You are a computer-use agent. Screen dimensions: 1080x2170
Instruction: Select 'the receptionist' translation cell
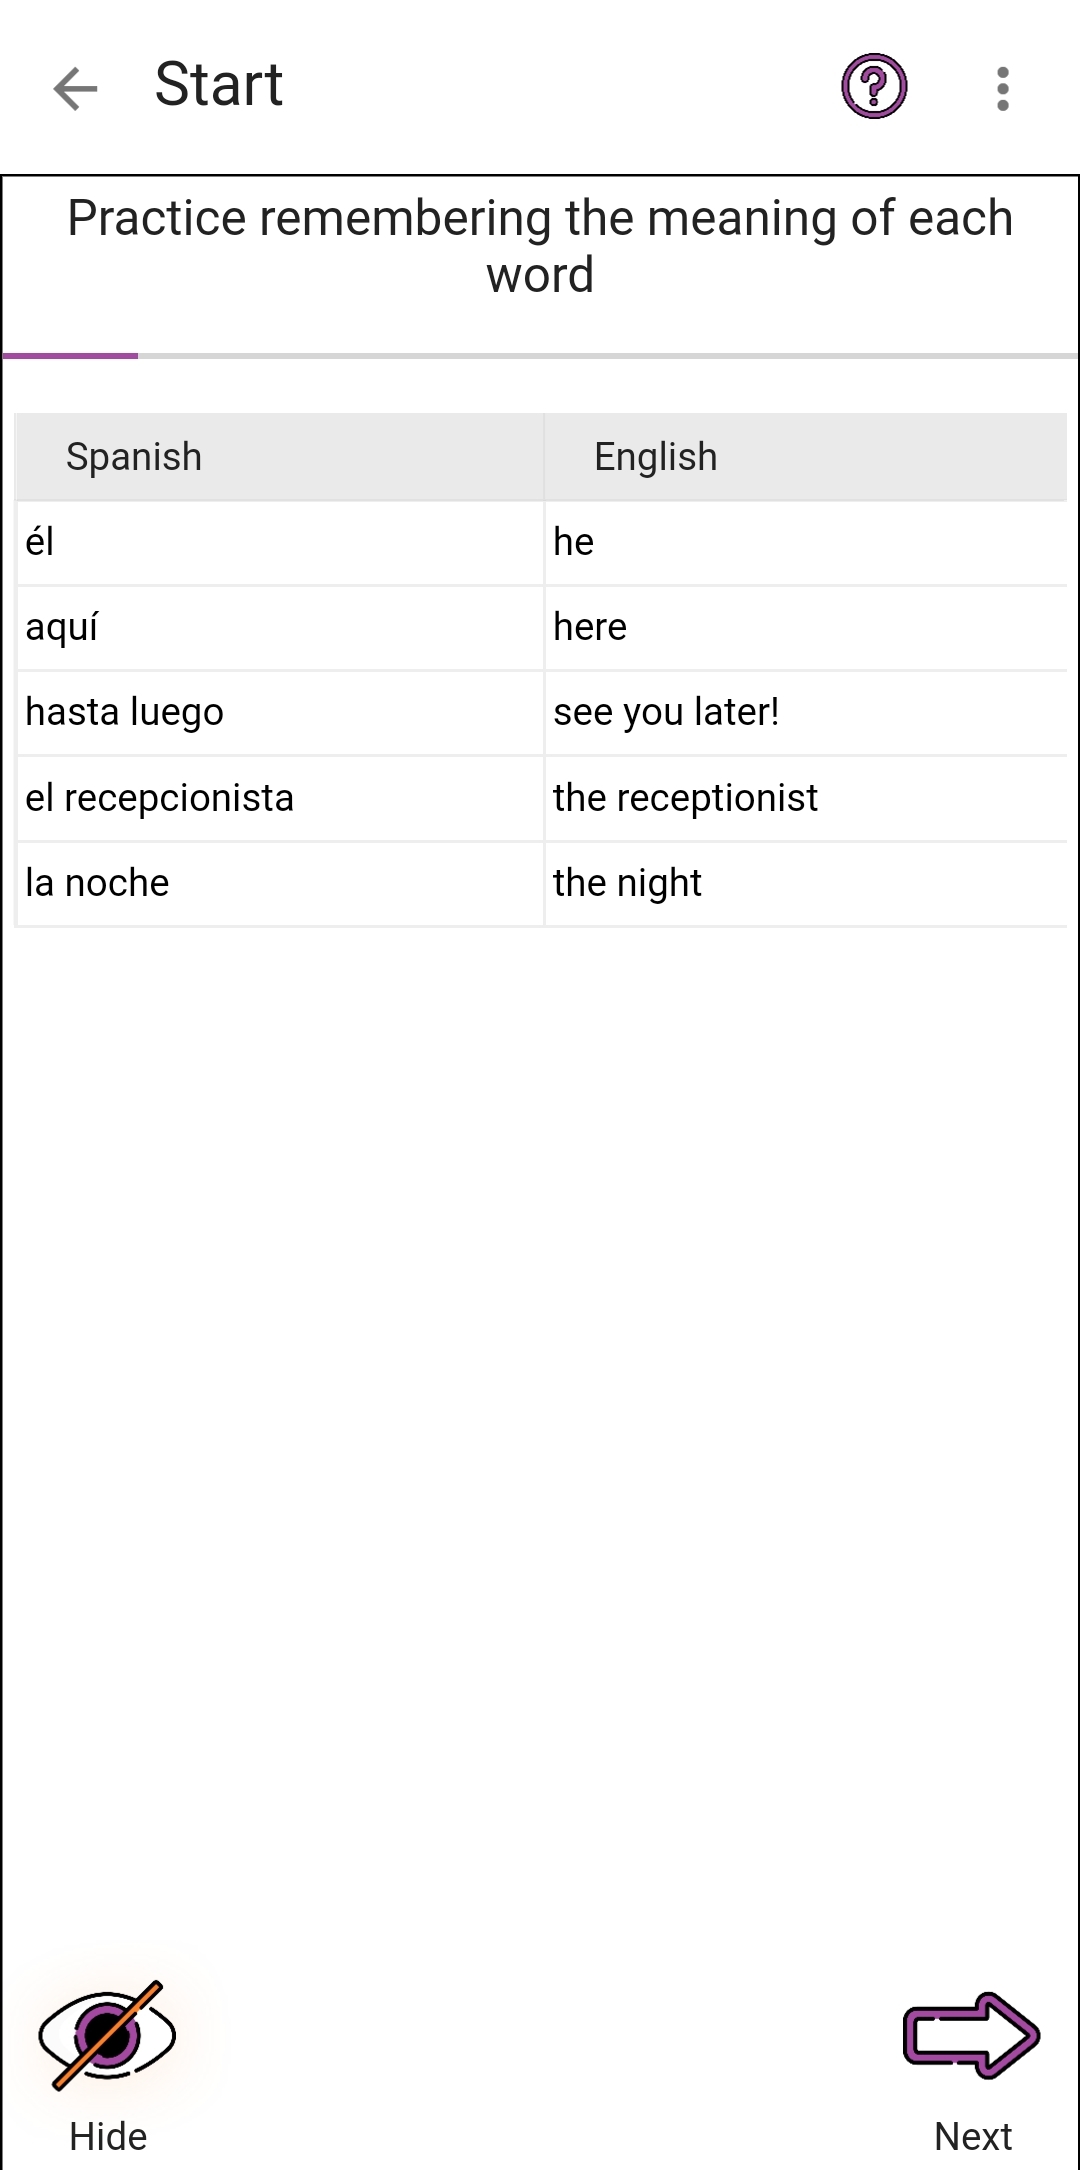806,799
